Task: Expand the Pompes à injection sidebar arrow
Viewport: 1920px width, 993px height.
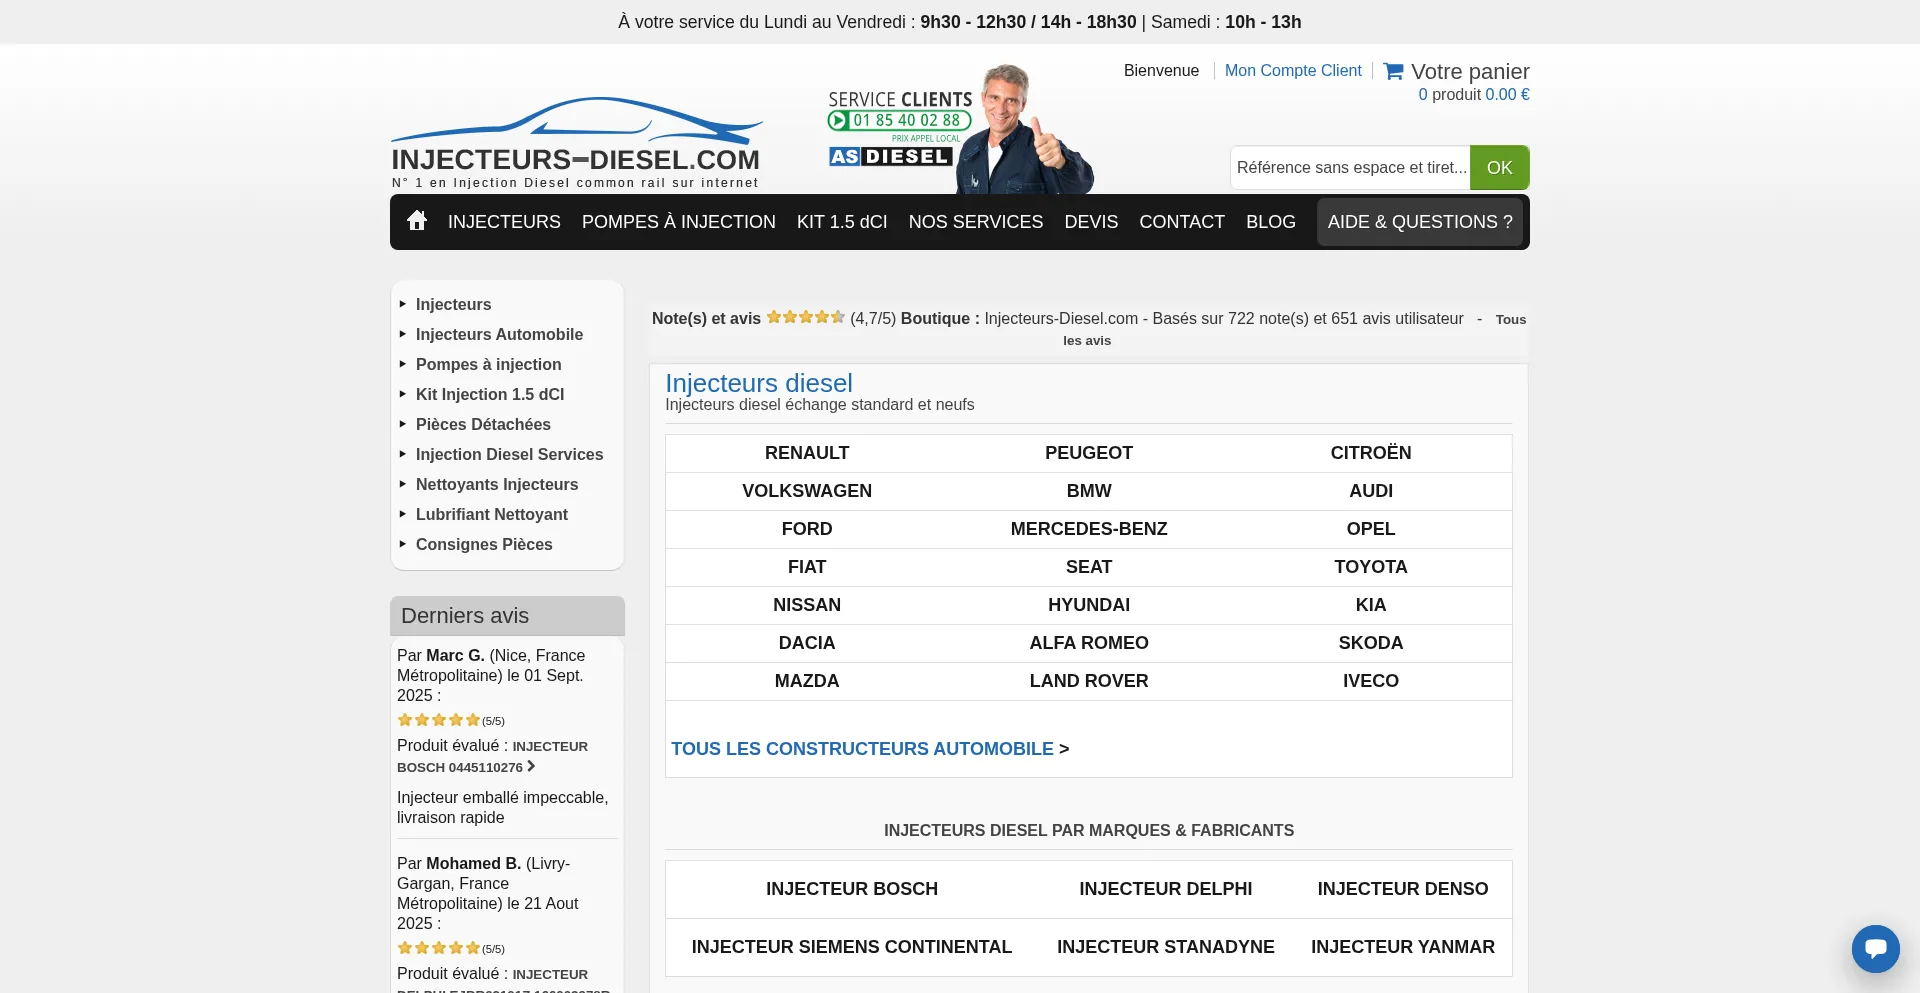Action: coord(403,364)
